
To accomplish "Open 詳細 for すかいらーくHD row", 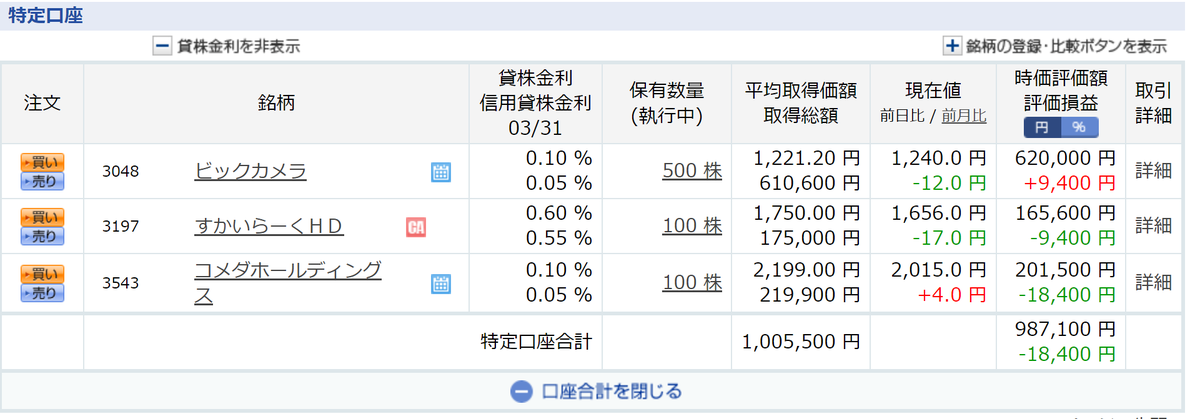I will (1153, 226).
